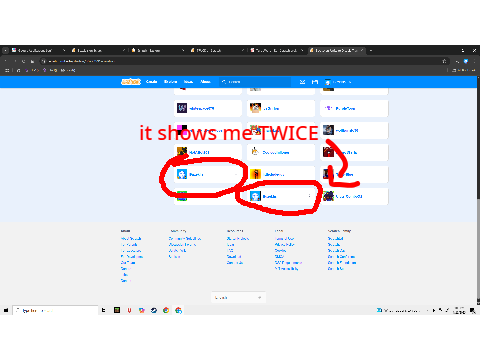Open follower with dark purple avatar
The width and height of the screenshot is (480, 360).
point(208,108)
